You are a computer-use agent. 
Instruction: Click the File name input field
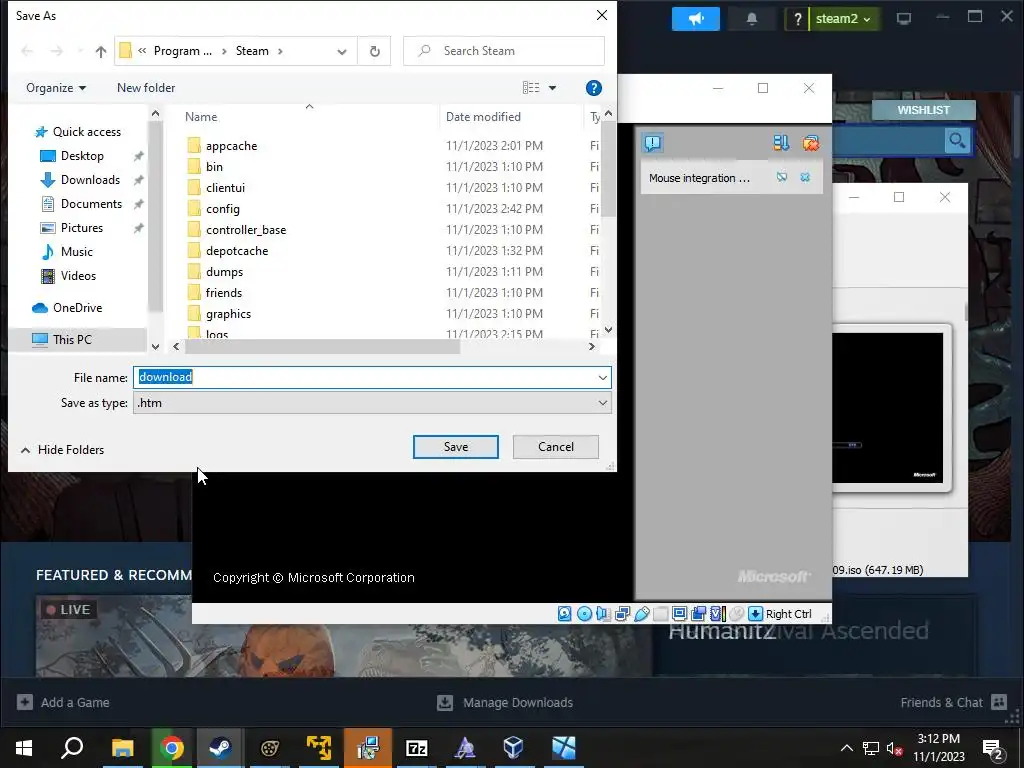pos(364,377)
